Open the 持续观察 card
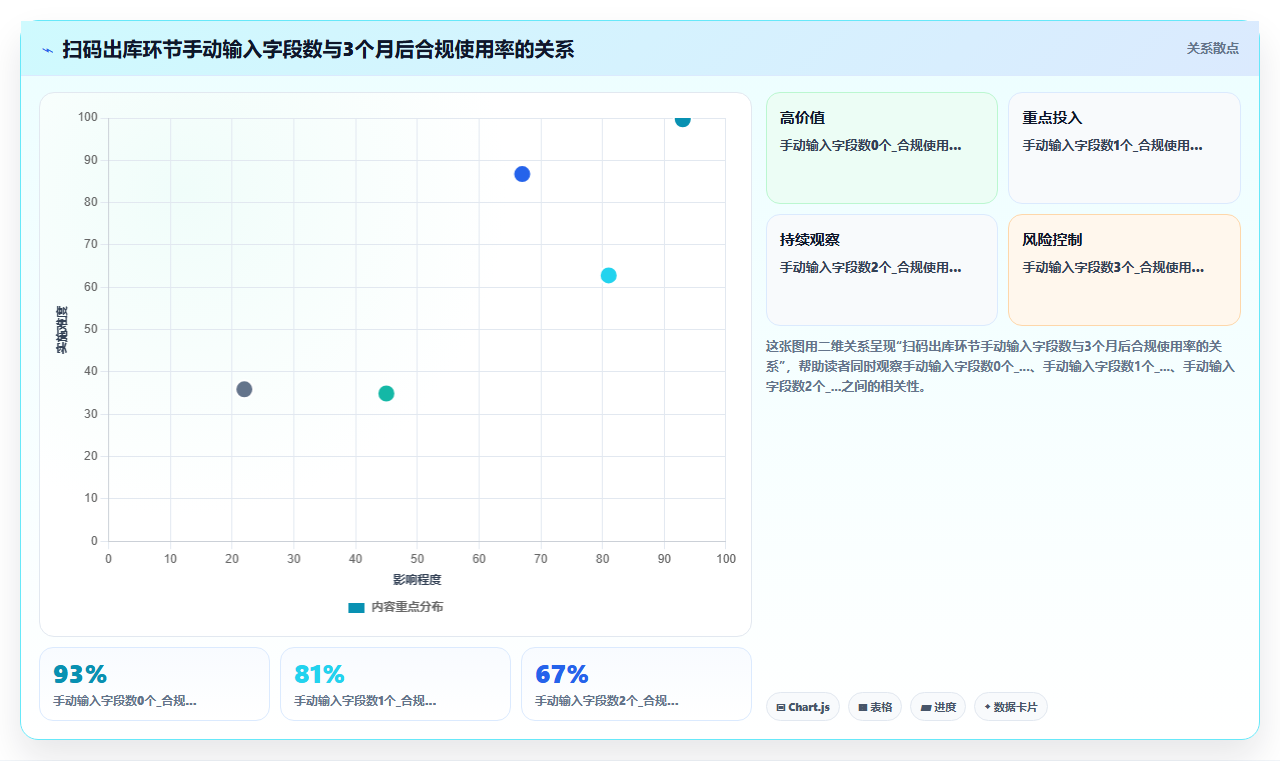1280x761 pixels. (x=882, y=270)
